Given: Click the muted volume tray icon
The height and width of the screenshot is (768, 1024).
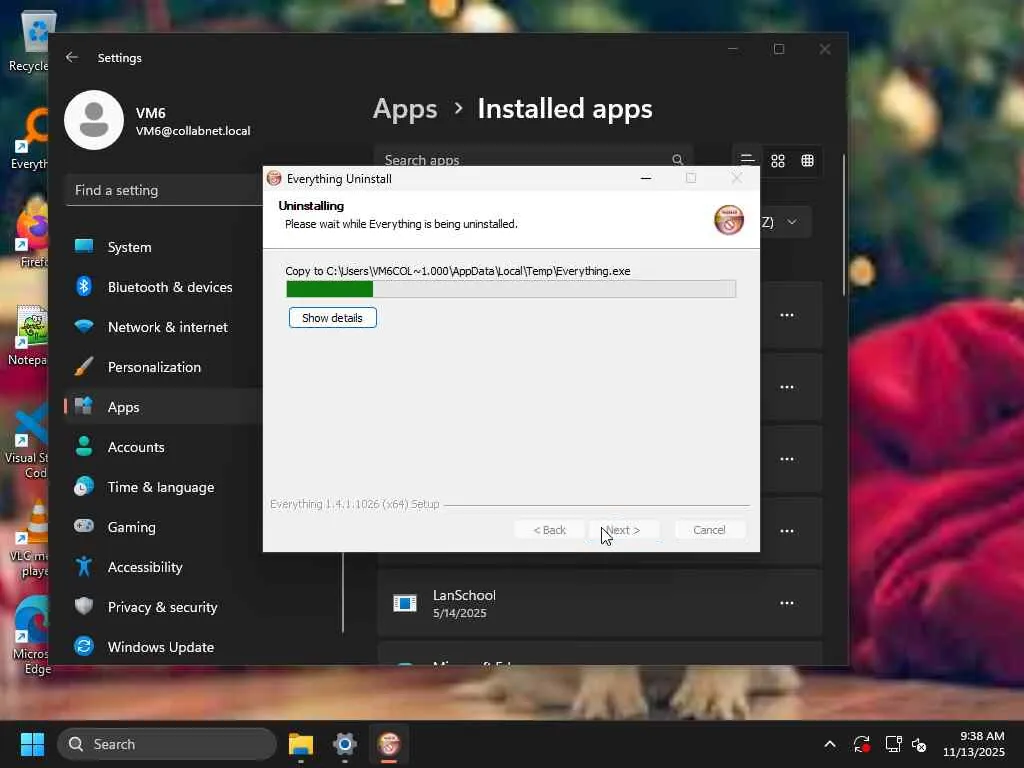Looking at the screenshot, I should pos(919,744).
